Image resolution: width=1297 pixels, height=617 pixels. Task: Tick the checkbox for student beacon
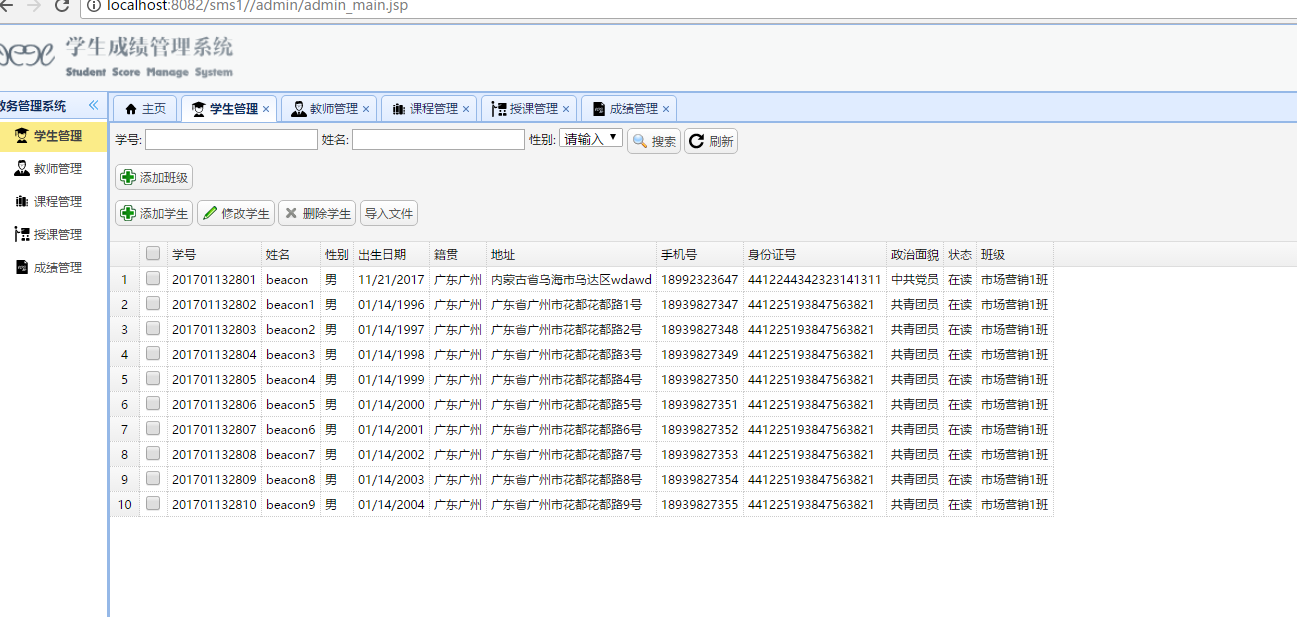153,279
